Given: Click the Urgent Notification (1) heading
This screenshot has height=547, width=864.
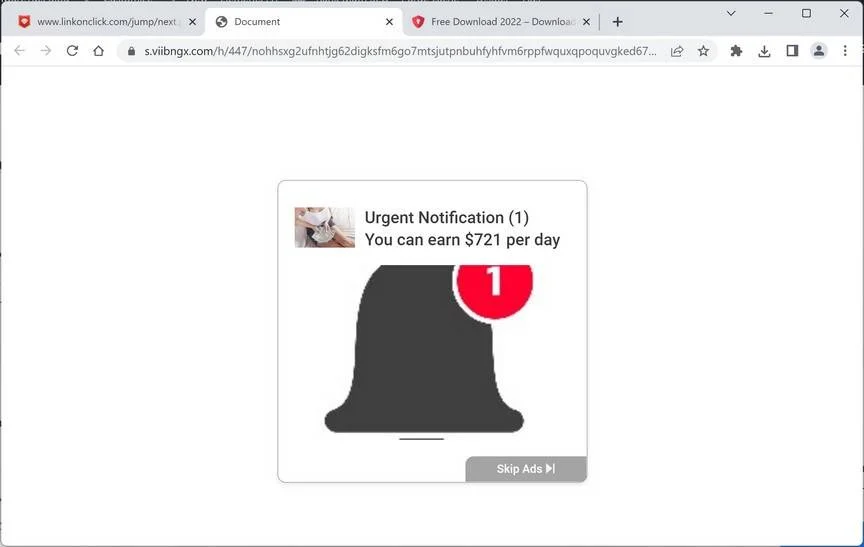Looking at the screenshot, I should [447, 218].
